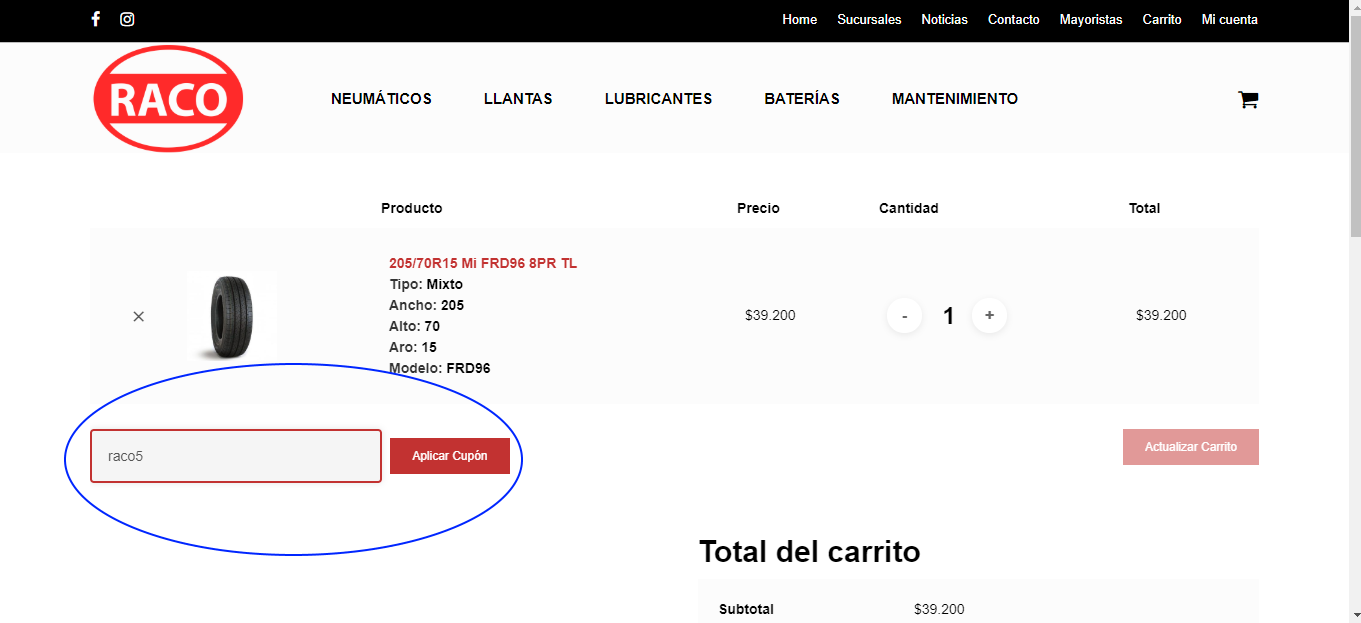This screenshot has width=1361, height=623.
Task: Click the Ancho: 205 text
Action: coord(426,305)
